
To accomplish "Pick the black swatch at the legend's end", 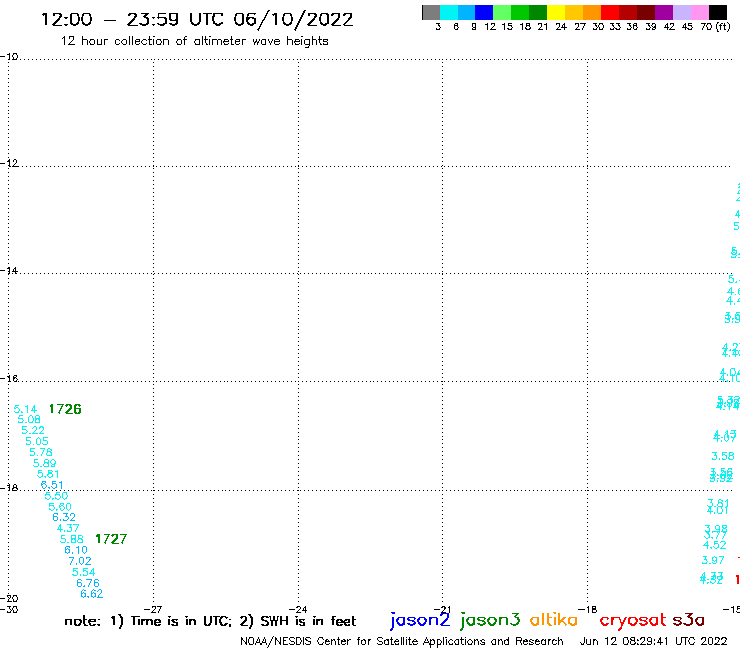I will (x=718, y=12).
